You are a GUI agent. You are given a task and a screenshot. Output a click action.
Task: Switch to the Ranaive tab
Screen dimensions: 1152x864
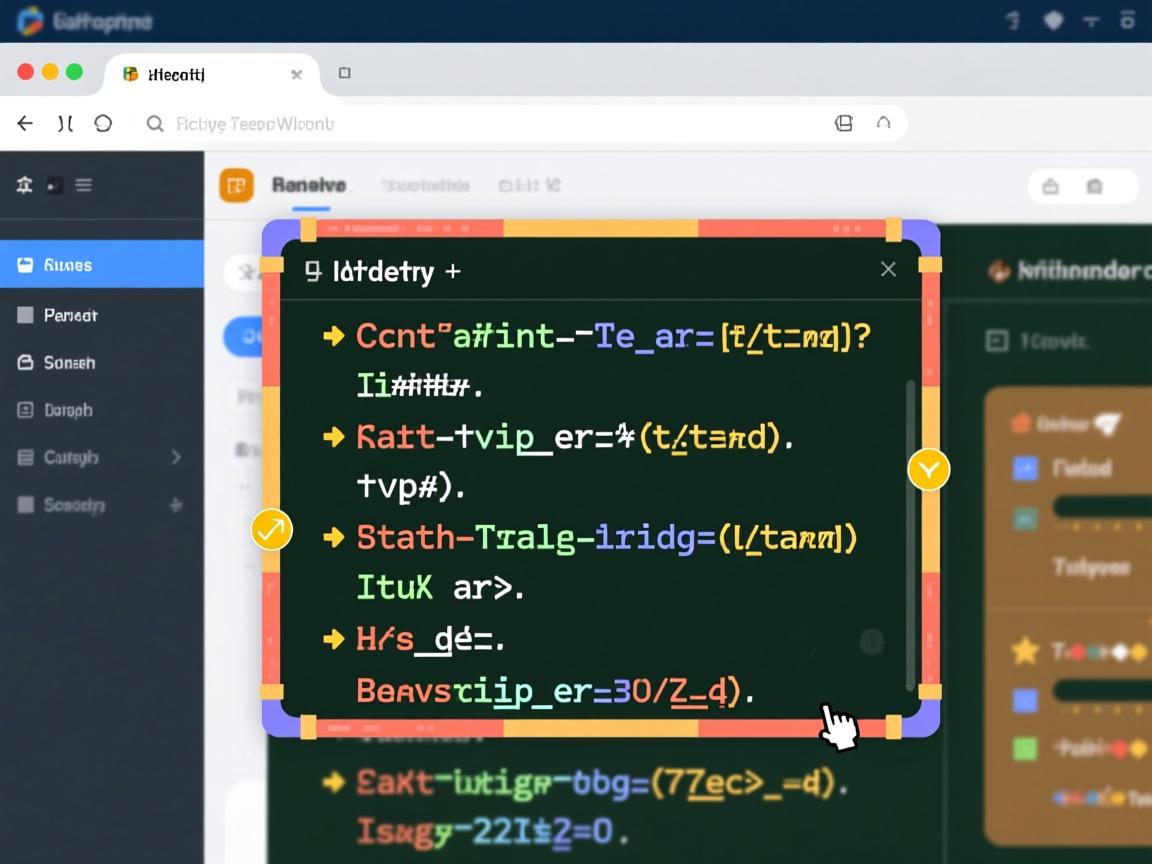click(x=309, y=185)
